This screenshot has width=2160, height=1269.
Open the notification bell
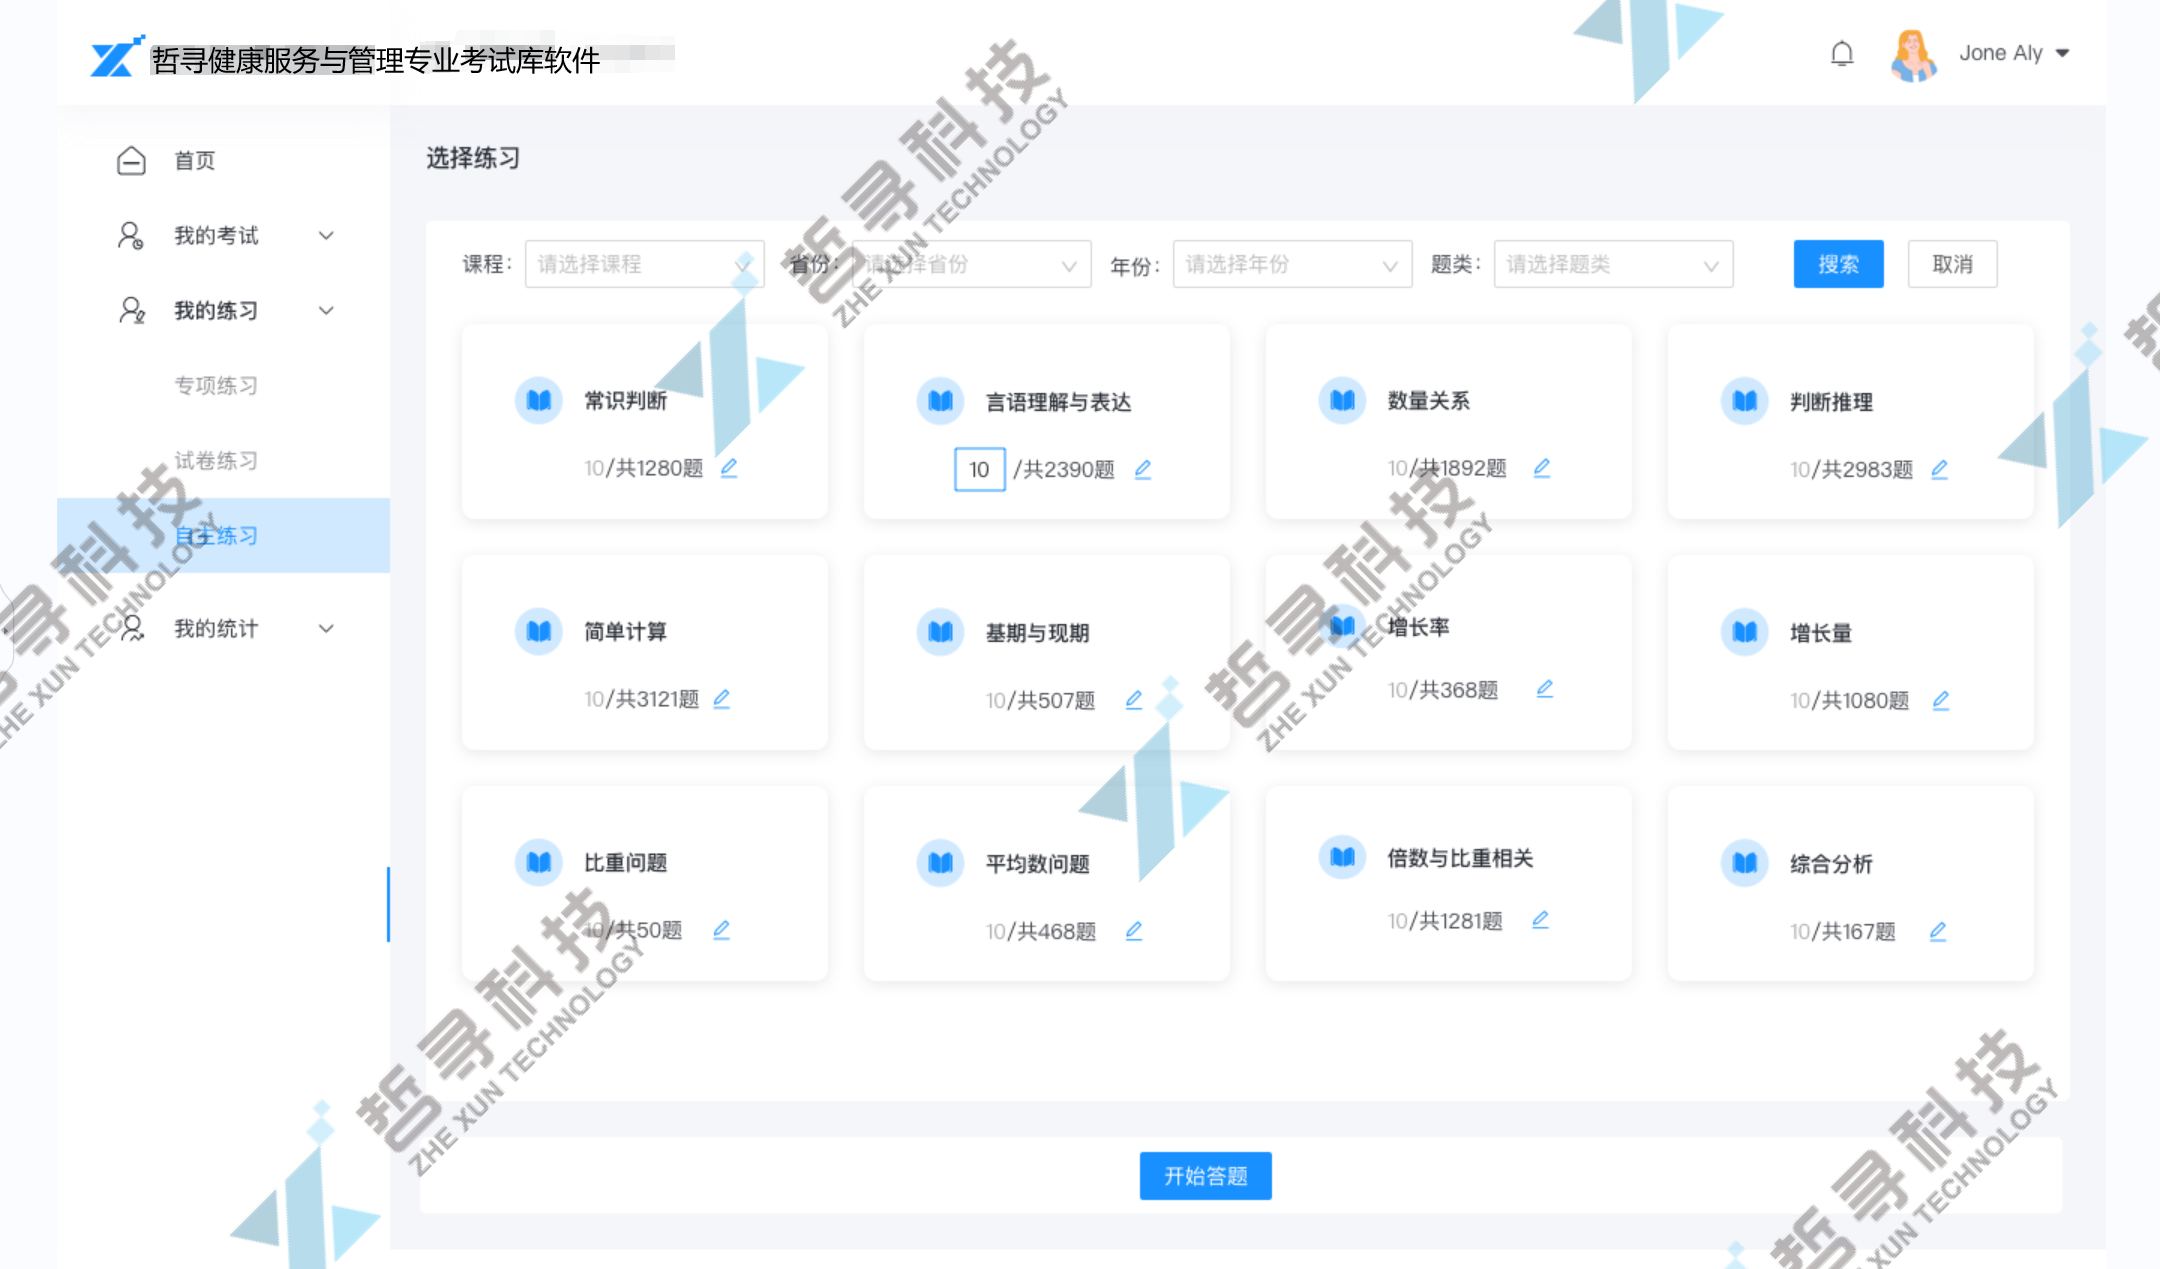click(x=1841, y=53)
